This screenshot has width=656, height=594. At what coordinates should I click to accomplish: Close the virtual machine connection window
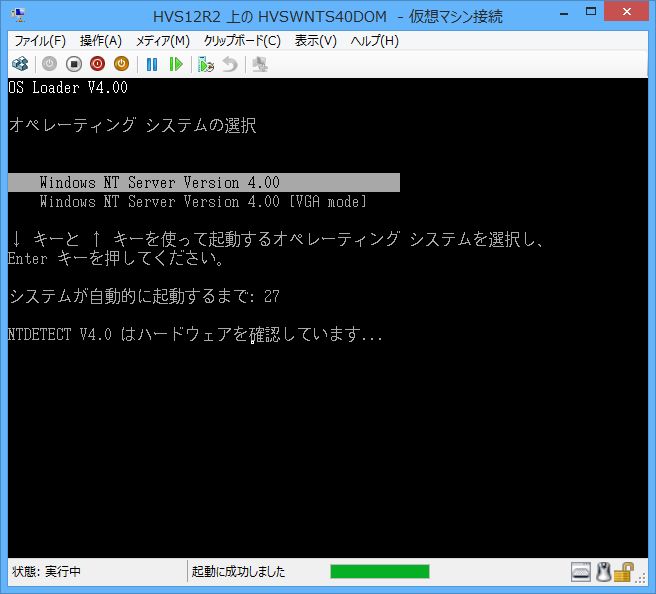tap(626, 12)
